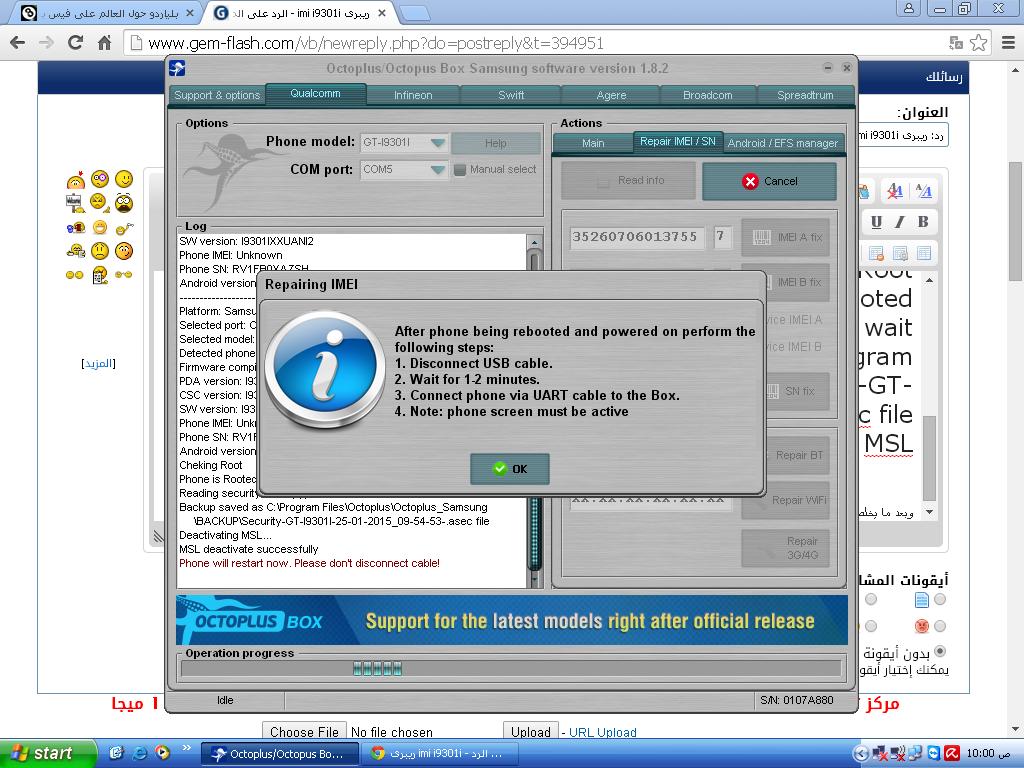Viewport: 1024px width, 768px height.
Task: Click the Italic button in forum editor
Action: point(899,222)
